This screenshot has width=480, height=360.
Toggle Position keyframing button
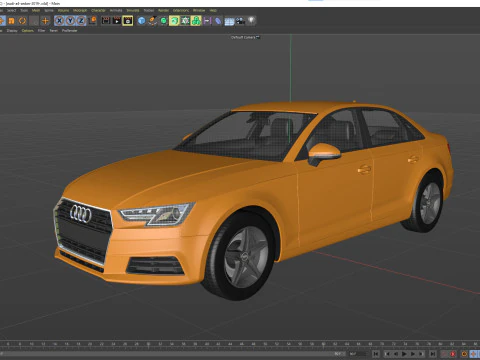[x=474, y=354]
